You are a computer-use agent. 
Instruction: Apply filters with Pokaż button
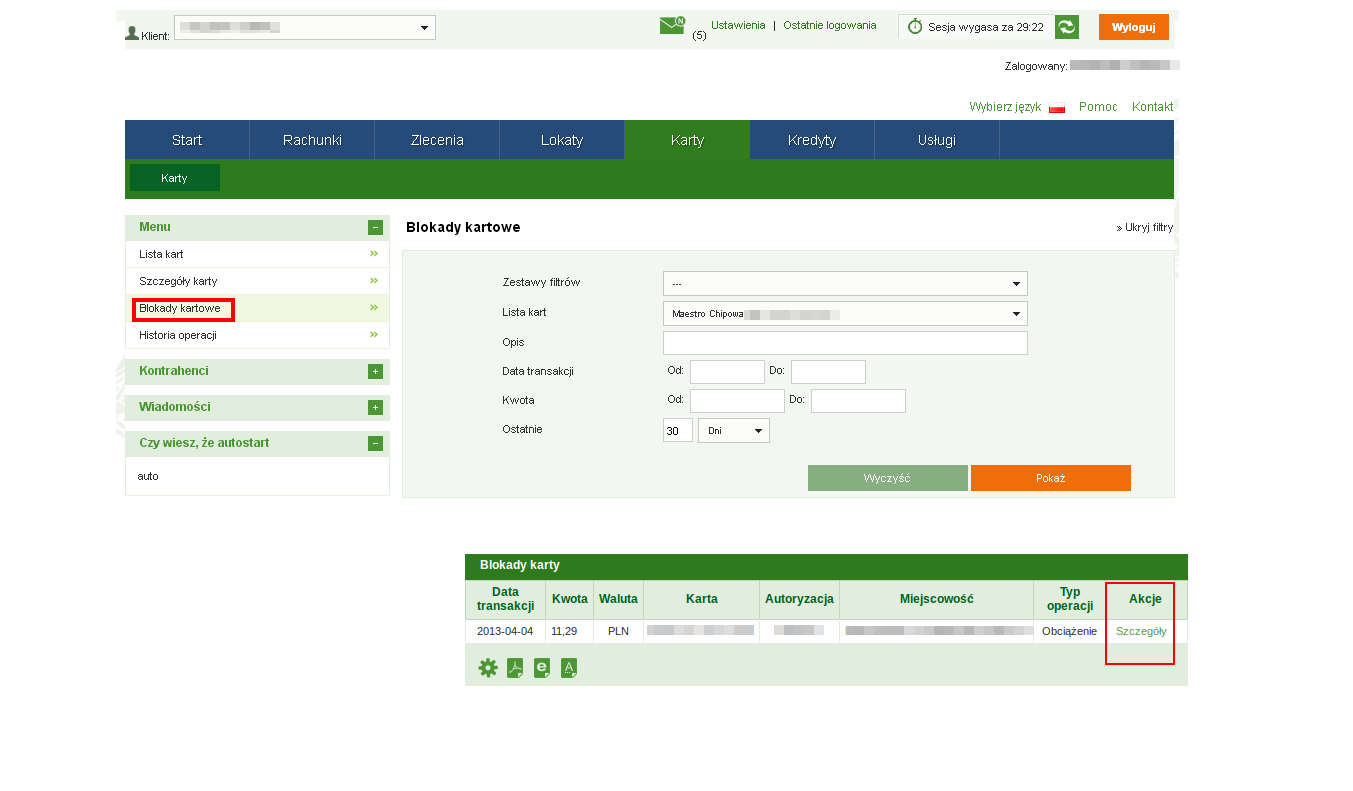click(x=1051, y=478)
